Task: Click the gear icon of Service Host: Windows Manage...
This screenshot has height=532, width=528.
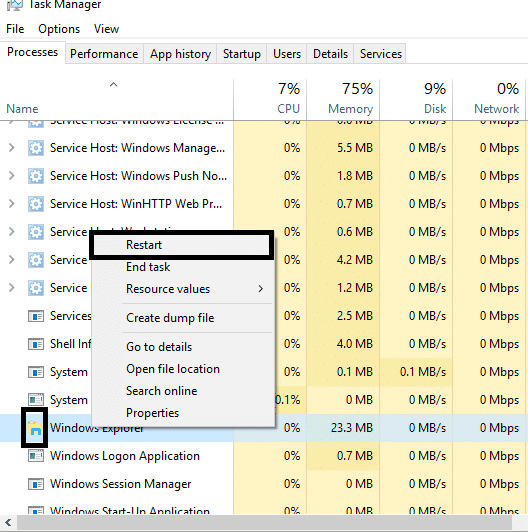Action: coord(36,148)
